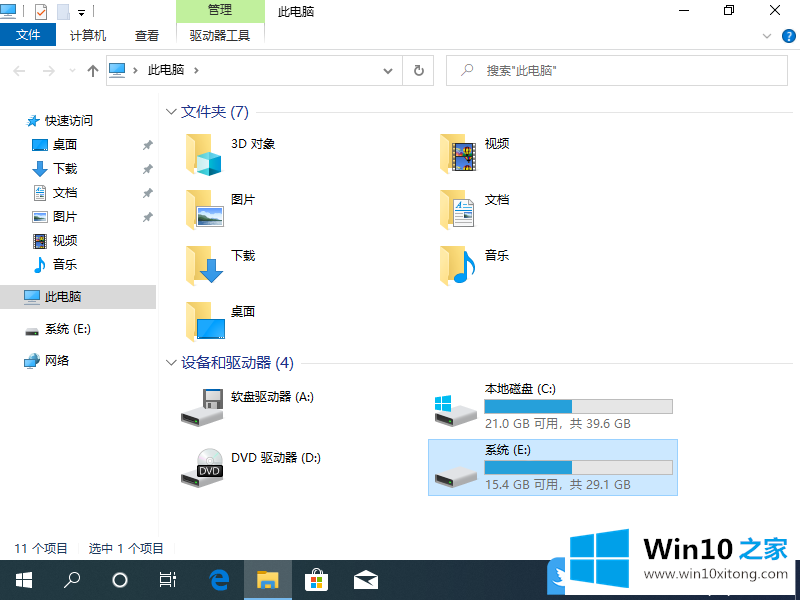Open the 桌面 folder icon in main pane
The image size is (800, 600).
click(x=205, y=321)
